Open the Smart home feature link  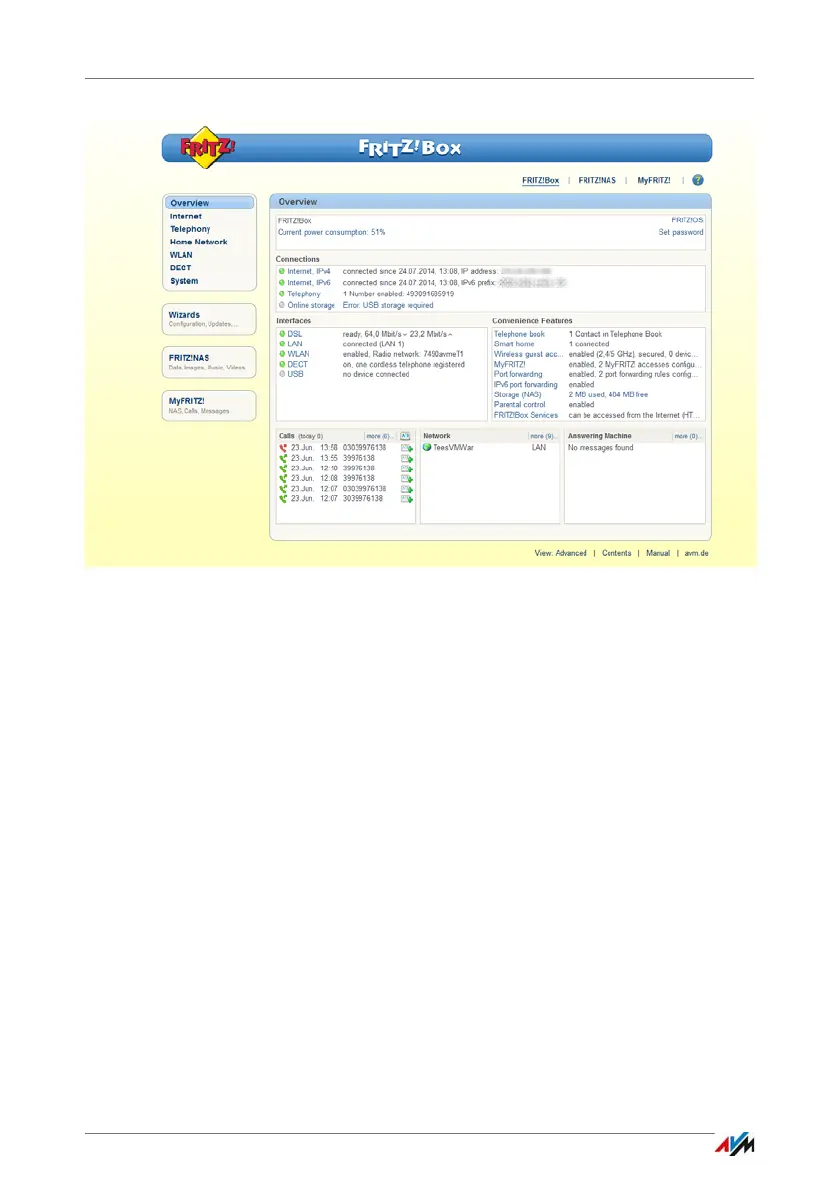pyautogui.click(x=514, y=344)
